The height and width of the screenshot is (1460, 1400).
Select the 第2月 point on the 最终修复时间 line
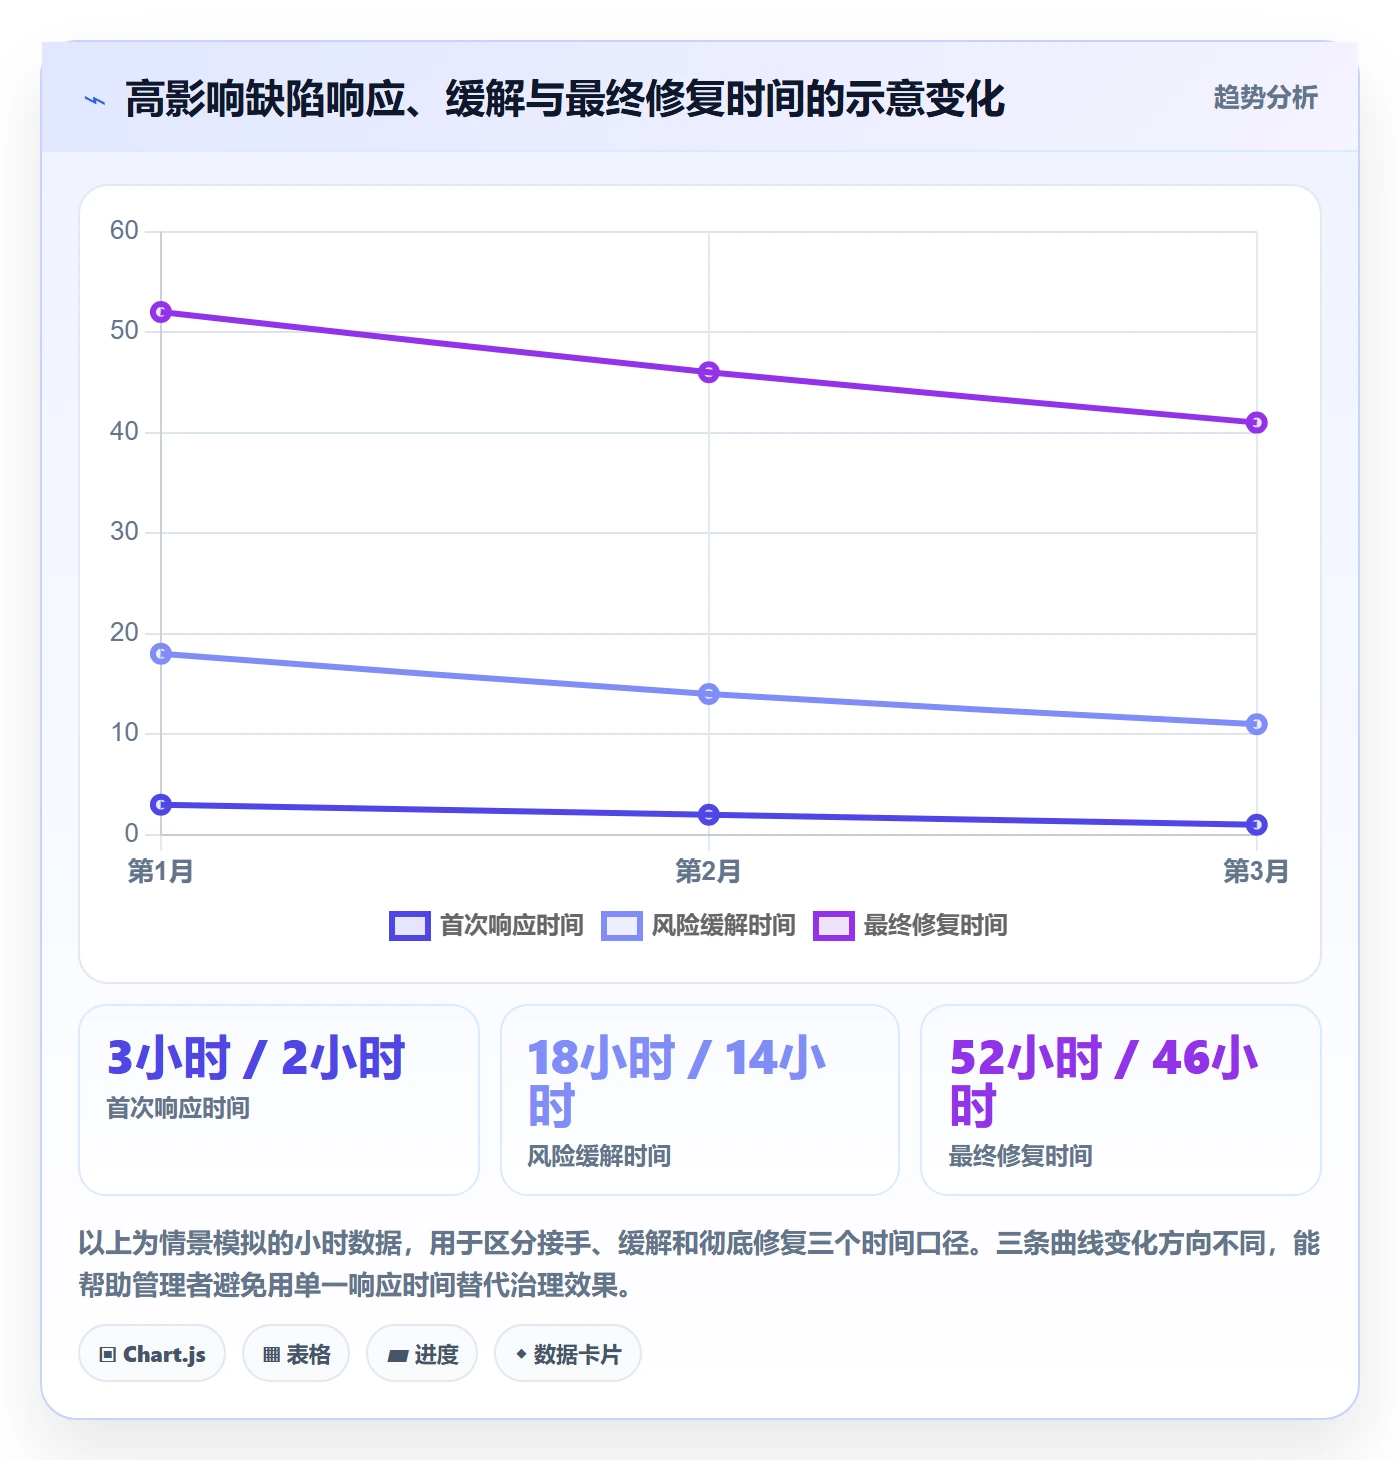coord(709,372)
